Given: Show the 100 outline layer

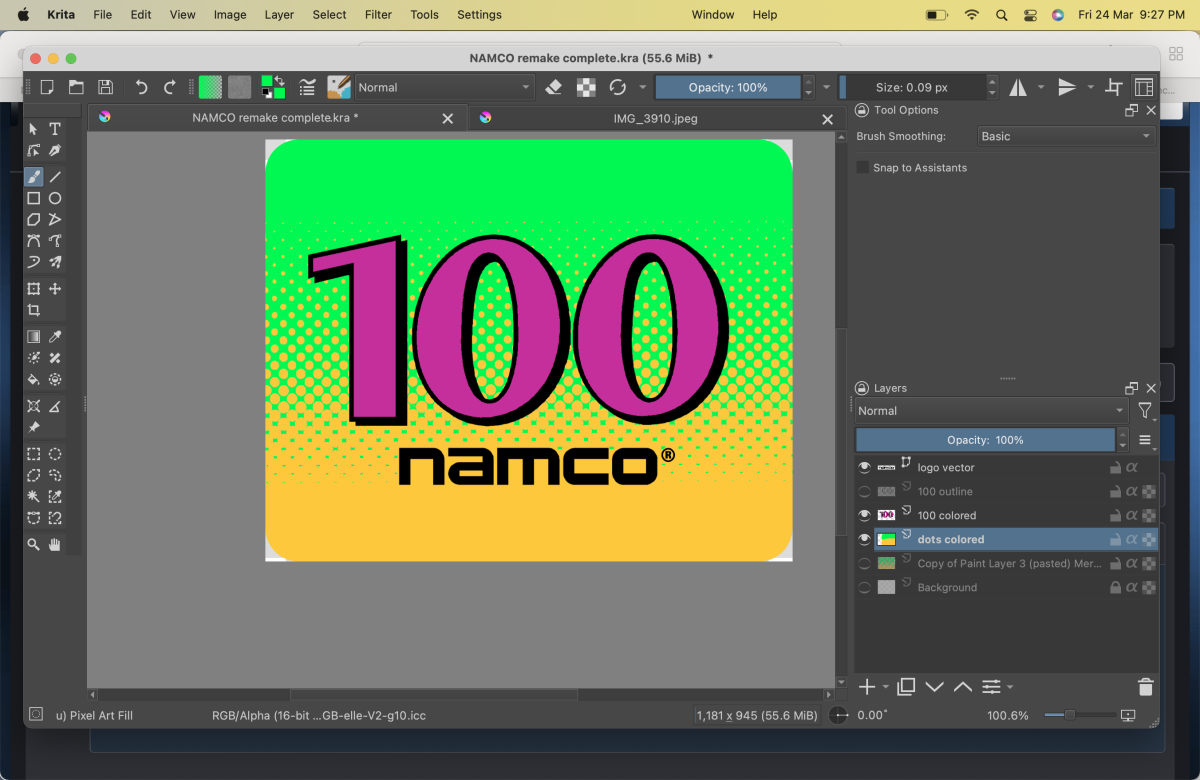Looking at the screenshot, I should (x=865, y=491).
